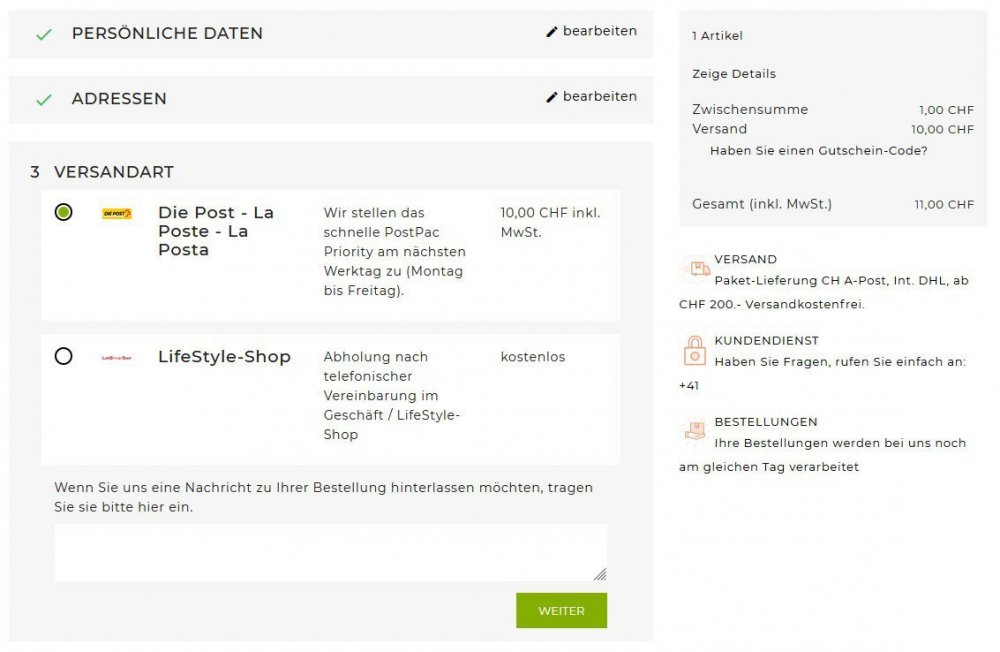Click the textarea resize grip

pyautogui.click(x=601, y=573)
